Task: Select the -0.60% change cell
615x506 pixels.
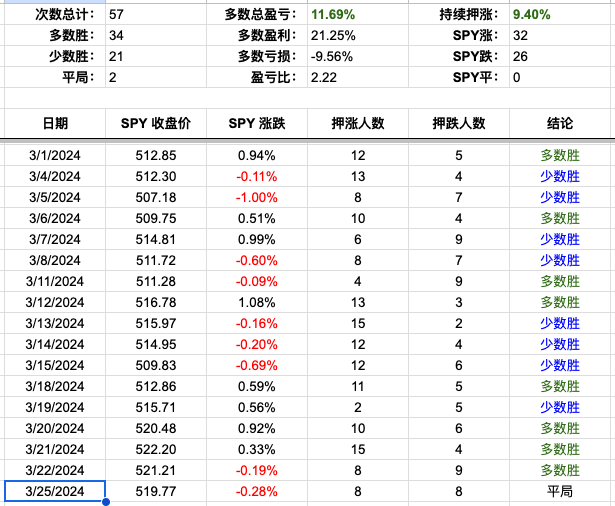Action: pyautogui.click(x=257, y=260)
